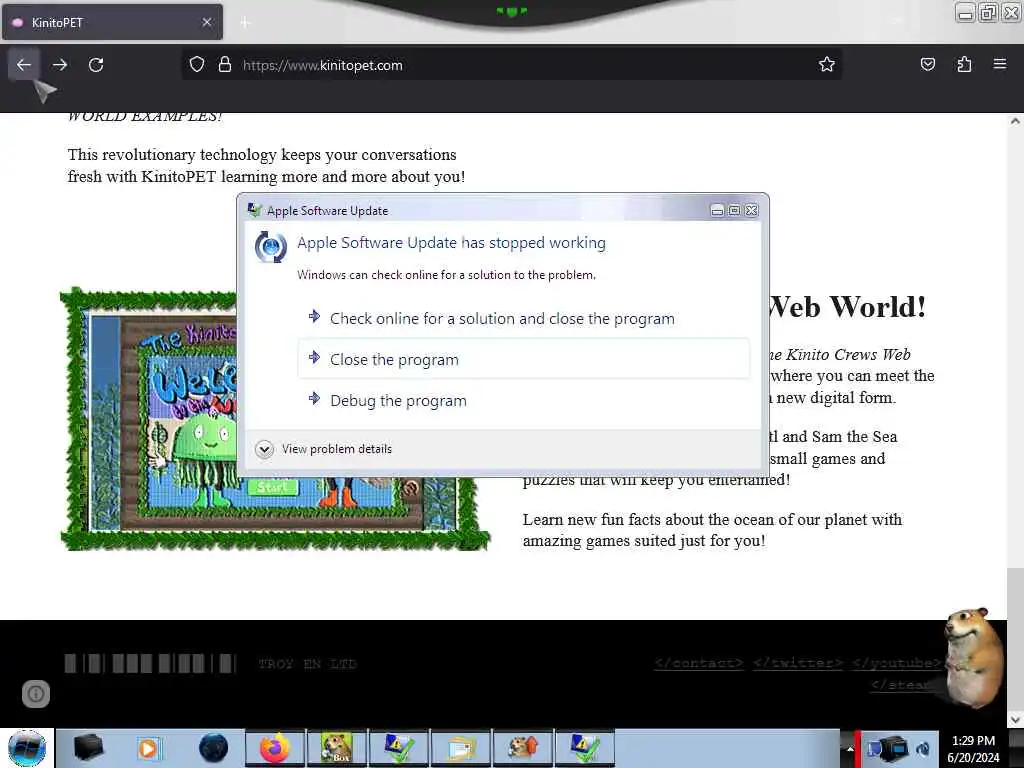Open the clock showing 1:29 PM
This screenshot has height=768, width=1024.
pyautogui.click(x=973, y=749)
